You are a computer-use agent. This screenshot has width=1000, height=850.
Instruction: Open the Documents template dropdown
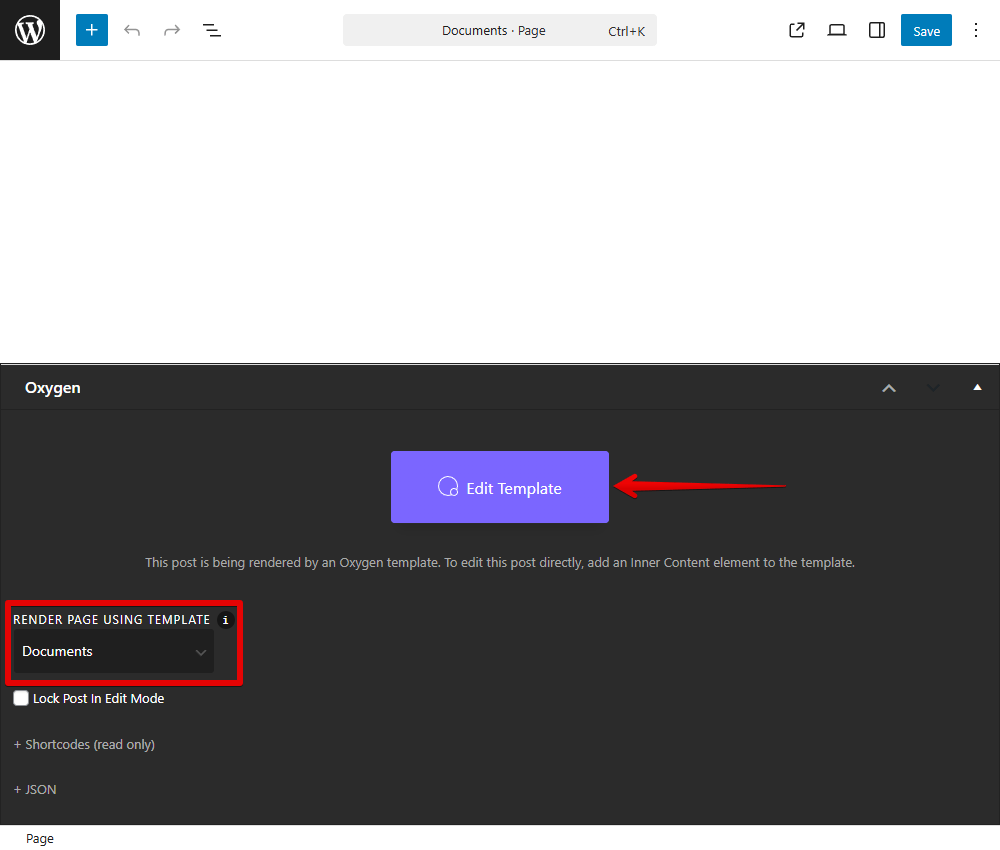point(113,652)
